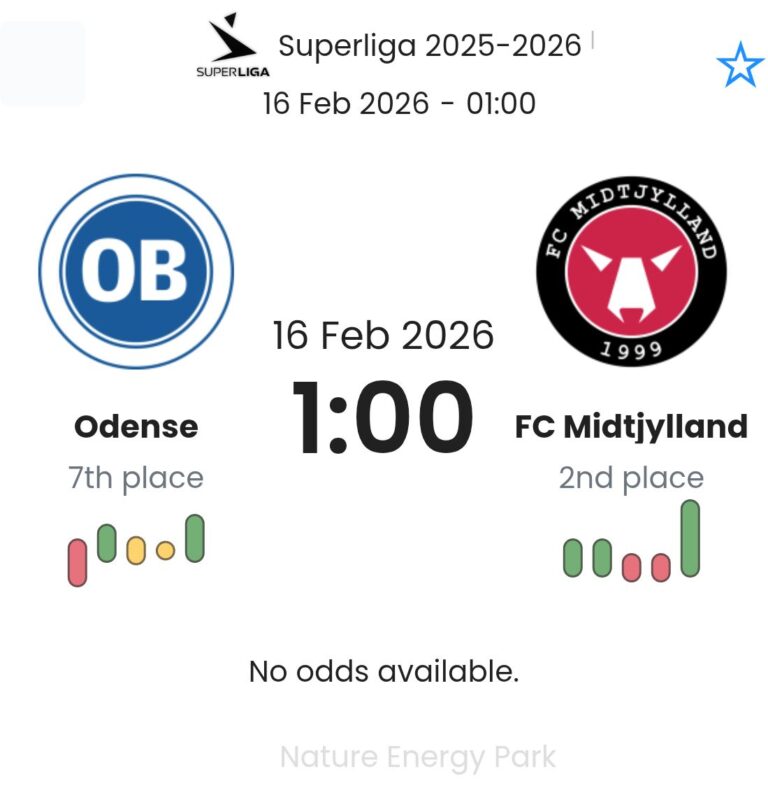Viewport: 768px width, 788px height.
Task: Open the Odense OB club crest
Action: click(136, 271)
